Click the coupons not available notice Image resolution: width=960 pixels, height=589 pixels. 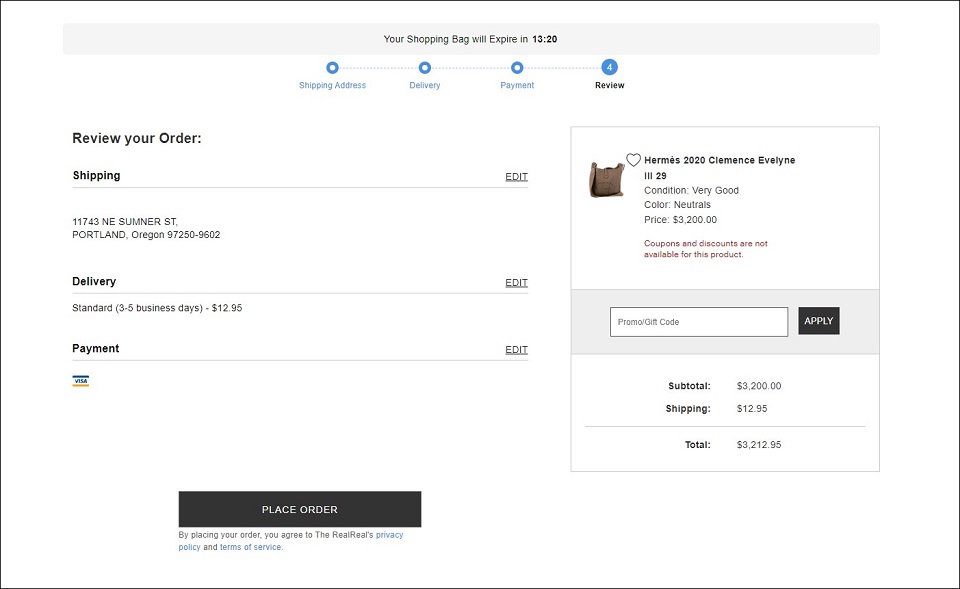(x=705, y=249)
